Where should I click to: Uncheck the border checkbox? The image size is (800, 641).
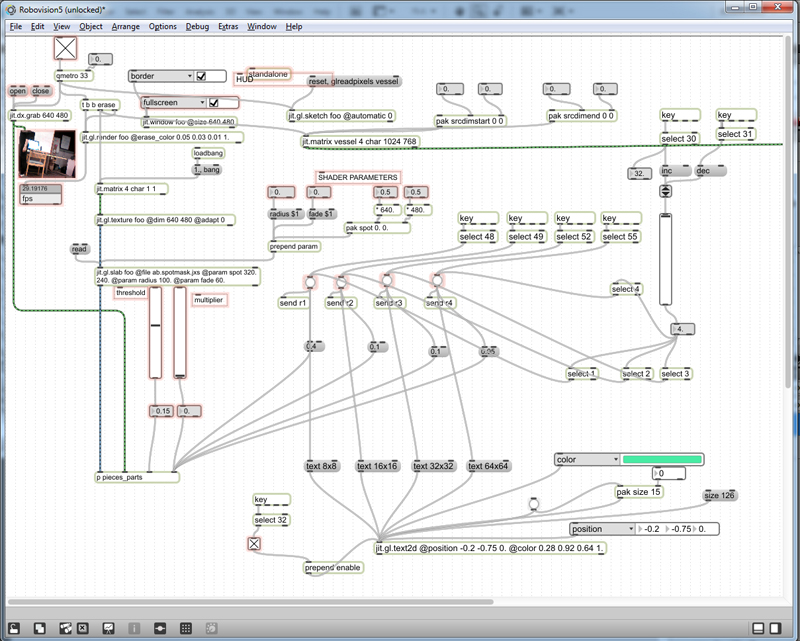point(200,76)
